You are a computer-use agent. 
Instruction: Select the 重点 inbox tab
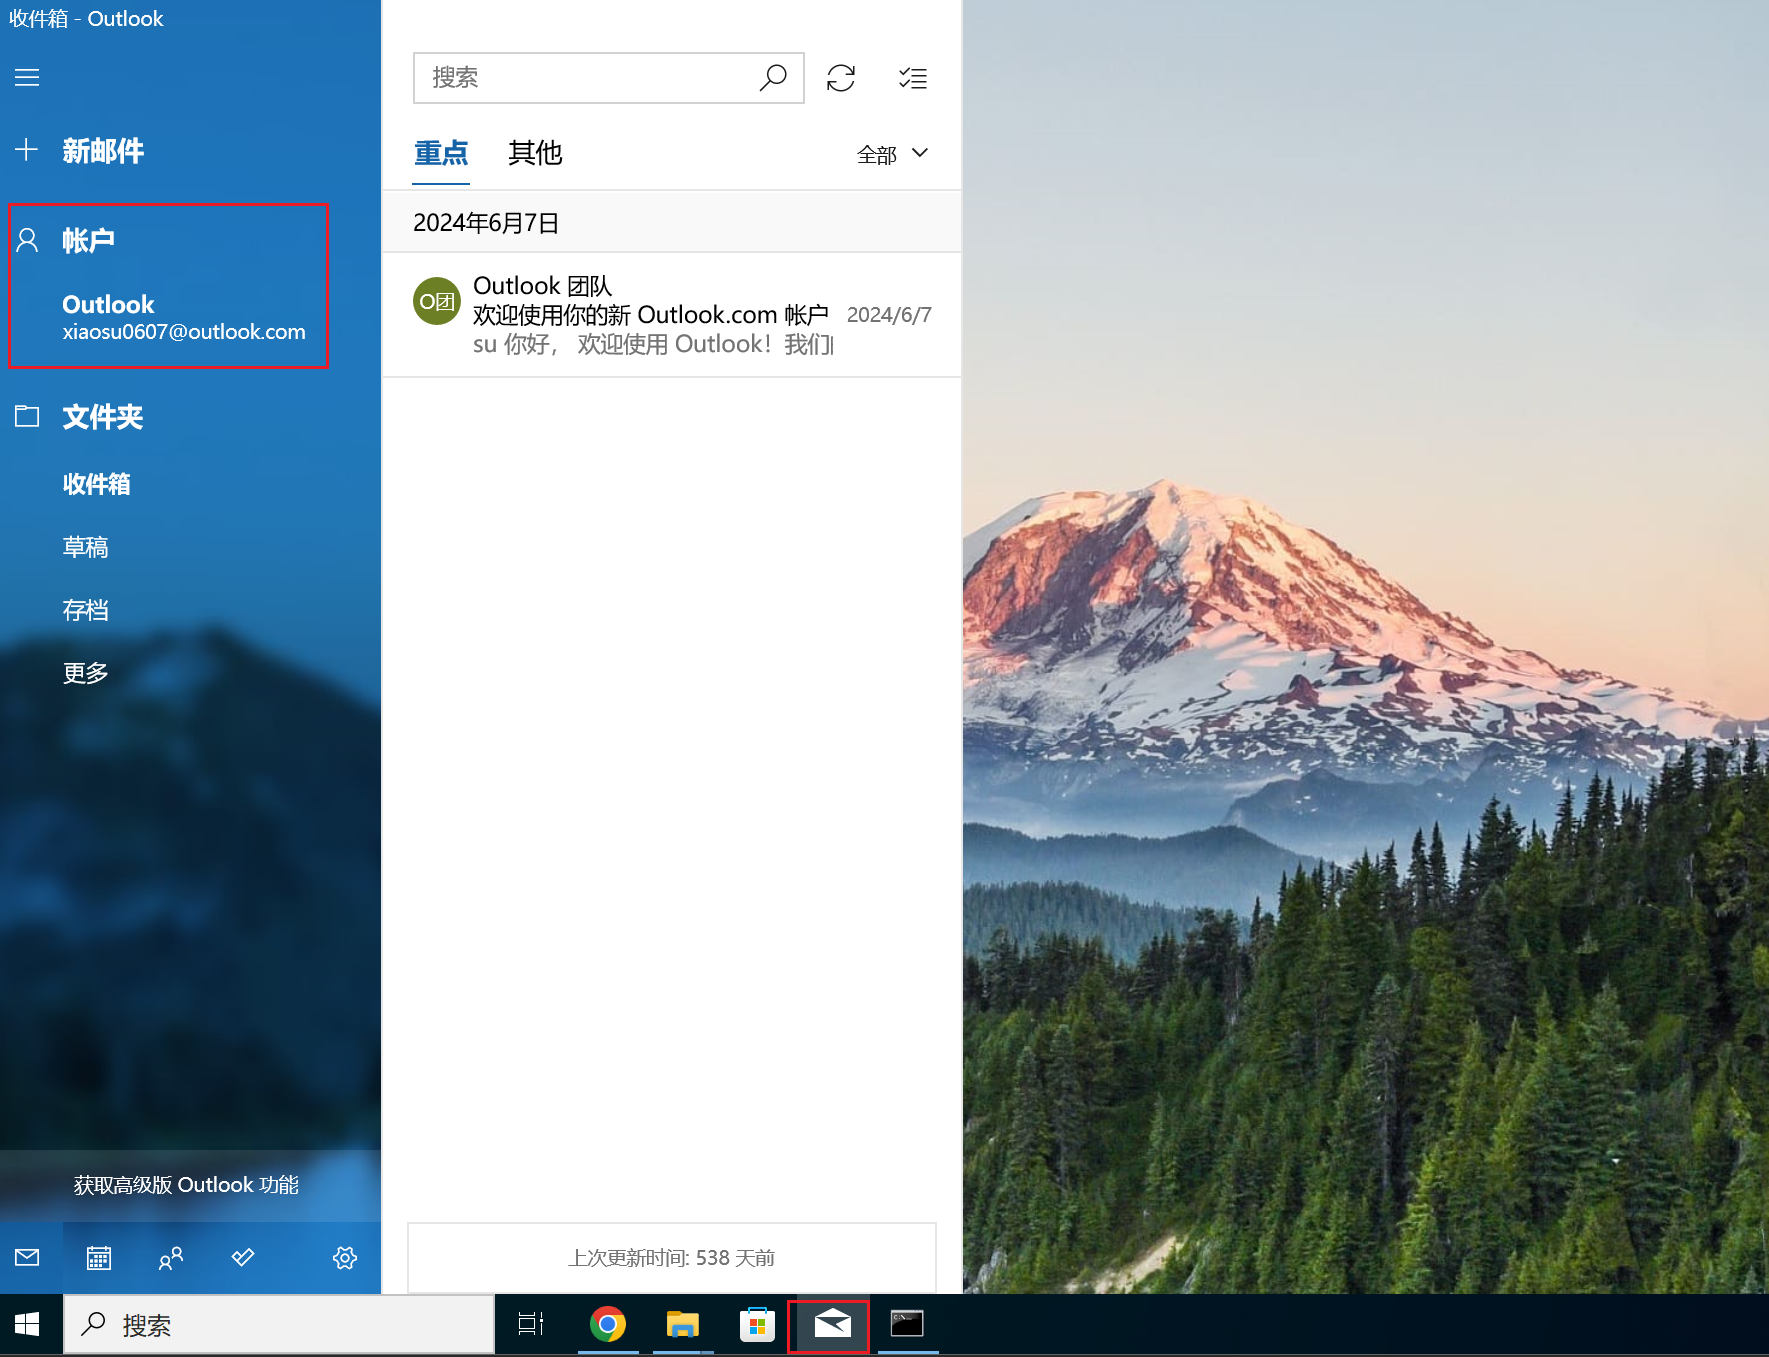click(x=441, y=153)
